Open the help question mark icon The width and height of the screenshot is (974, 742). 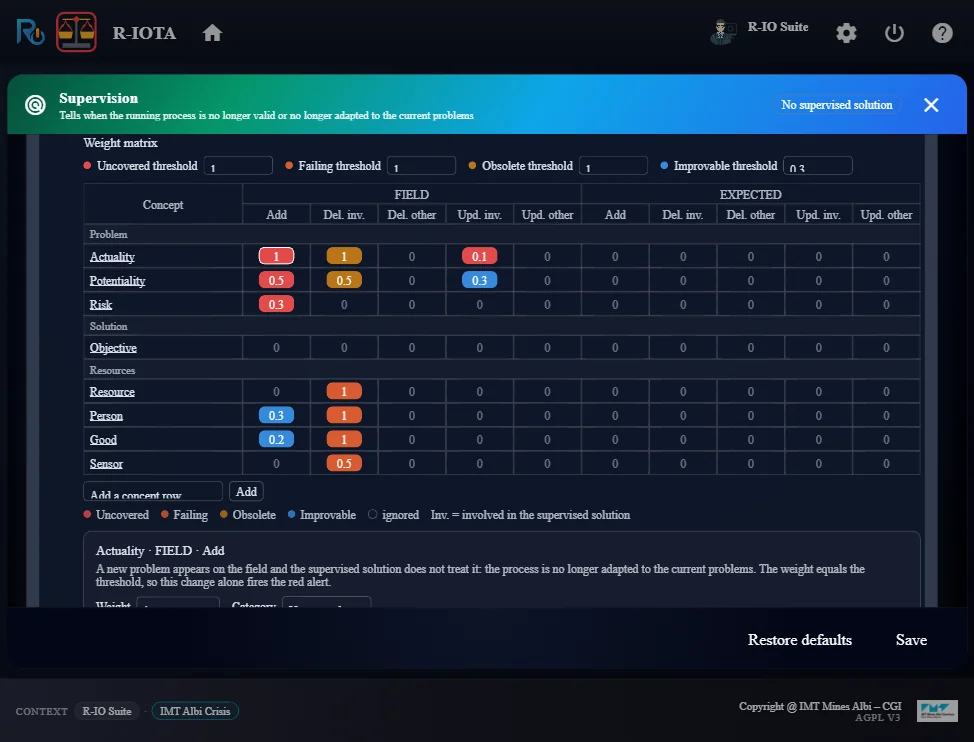(942, 32)
